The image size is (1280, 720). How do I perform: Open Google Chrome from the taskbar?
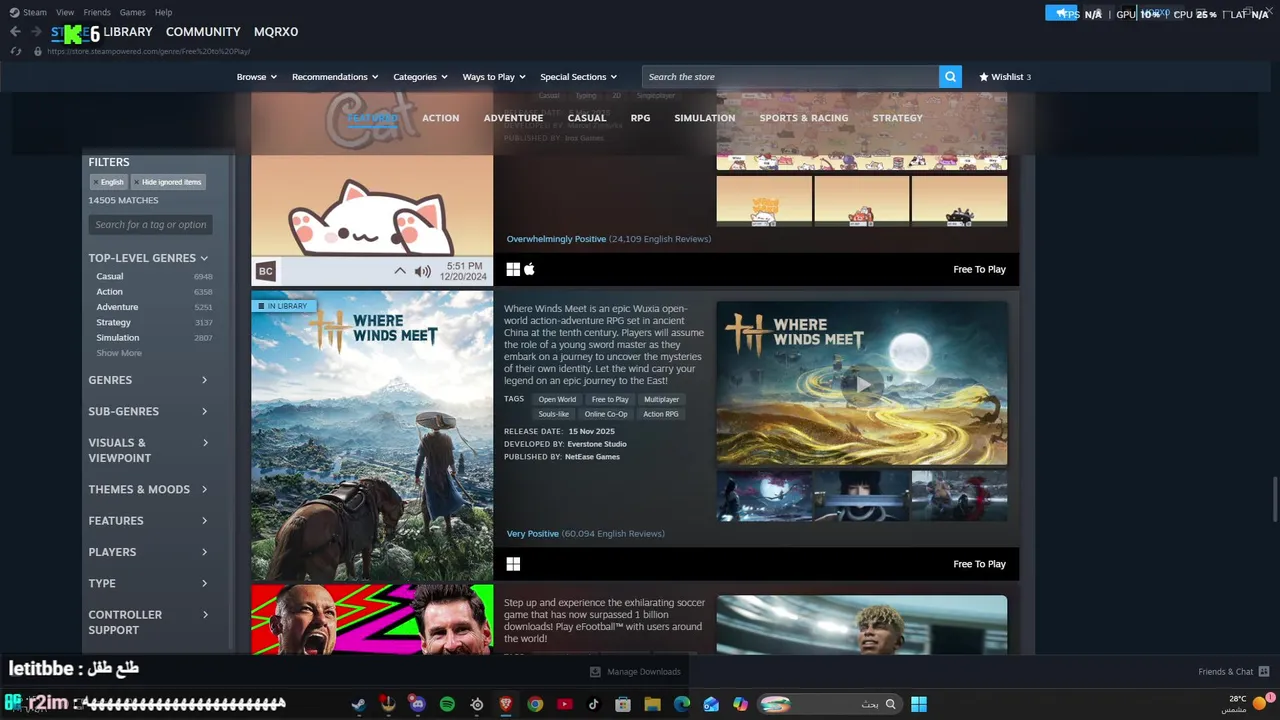point(535,704)
